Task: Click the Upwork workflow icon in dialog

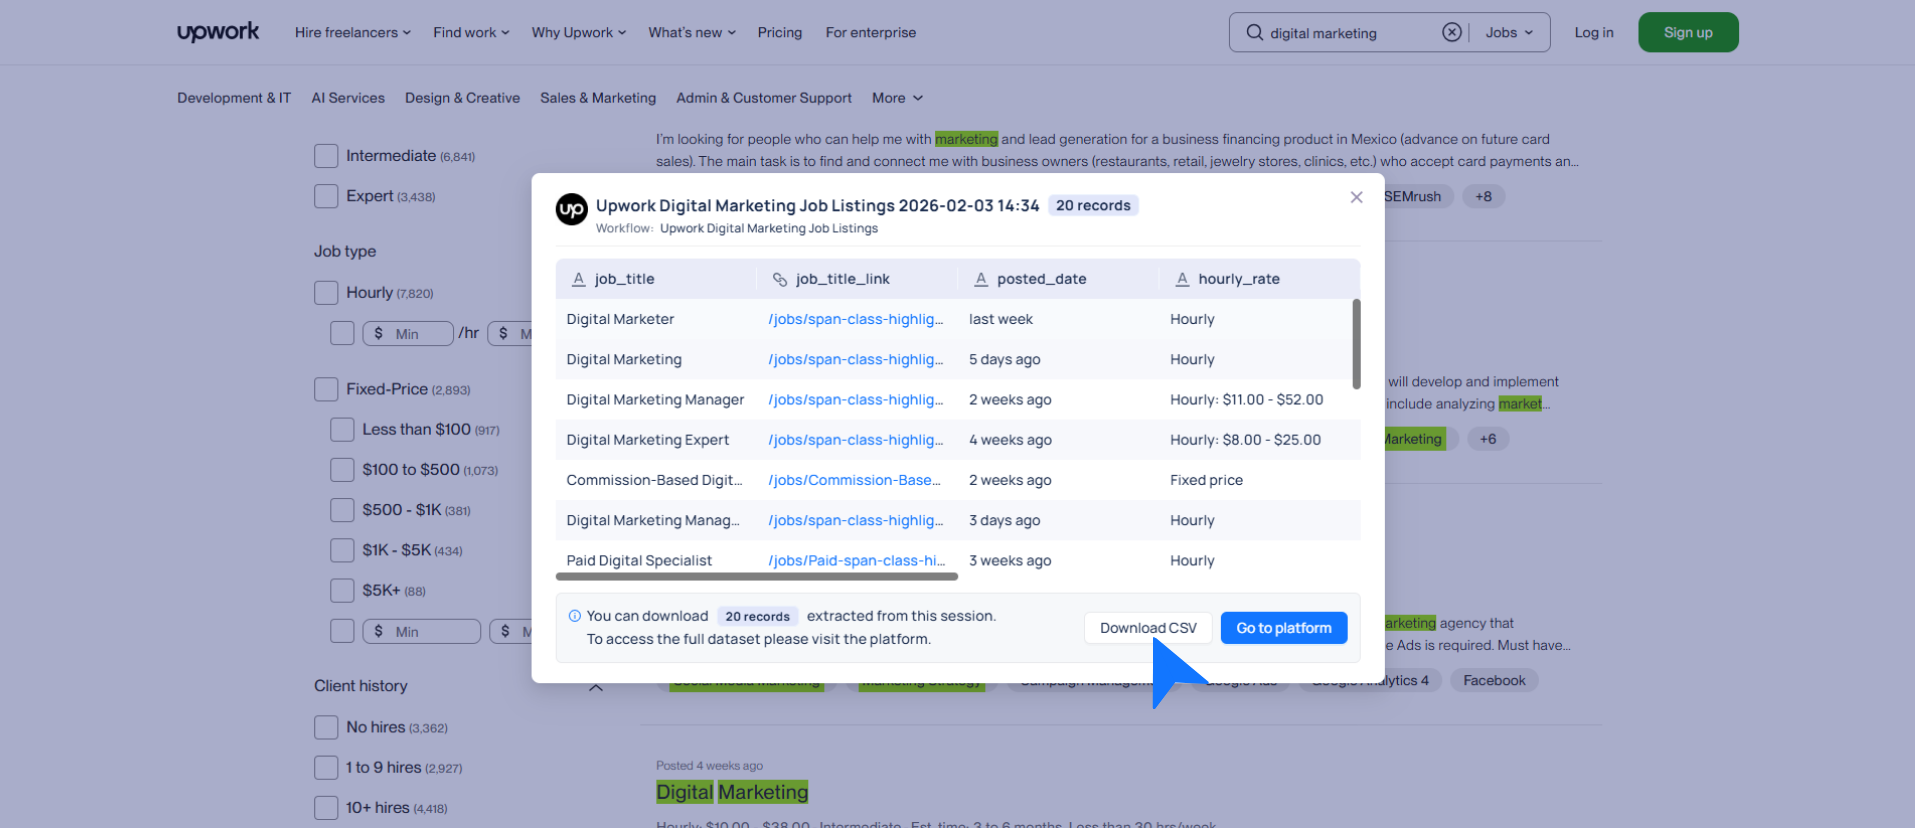Action: 572,209
